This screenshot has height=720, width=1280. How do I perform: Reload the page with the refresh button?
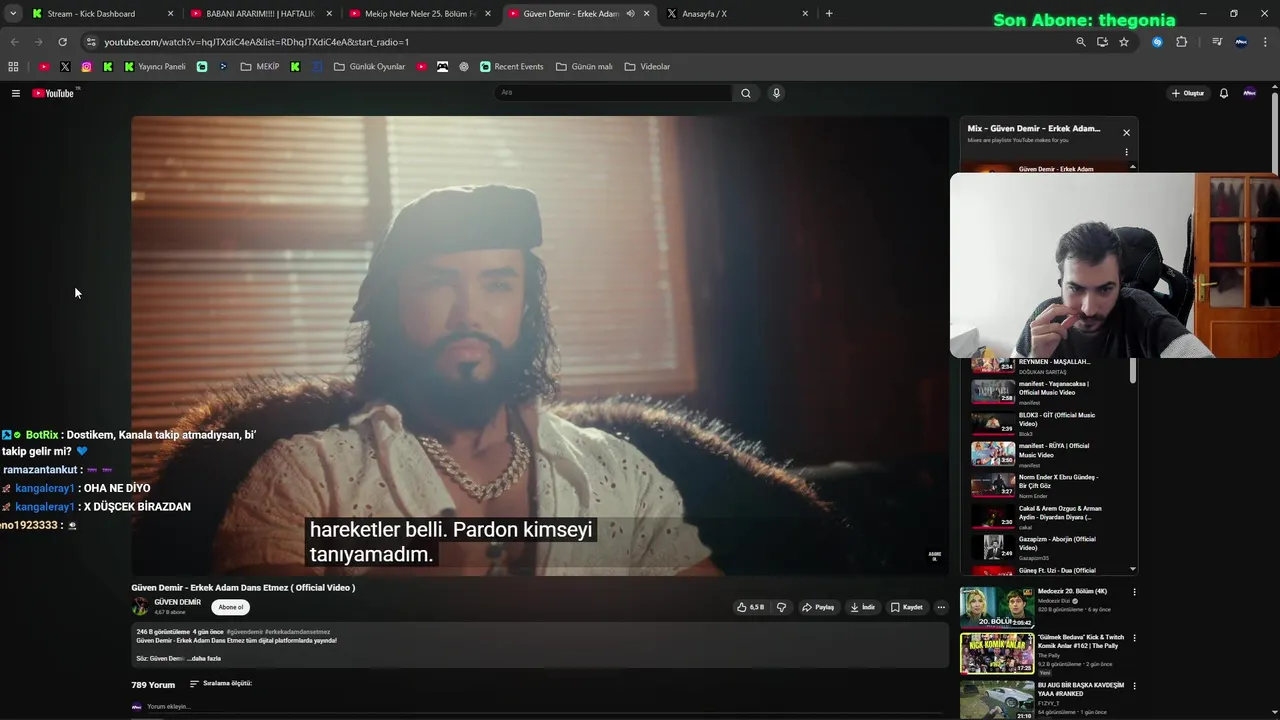(62, 42)
